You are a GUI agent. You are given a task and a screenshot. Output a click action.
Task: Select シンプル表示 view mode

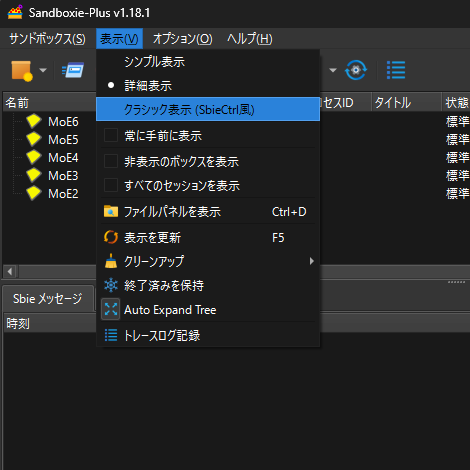tap(208, 62)
